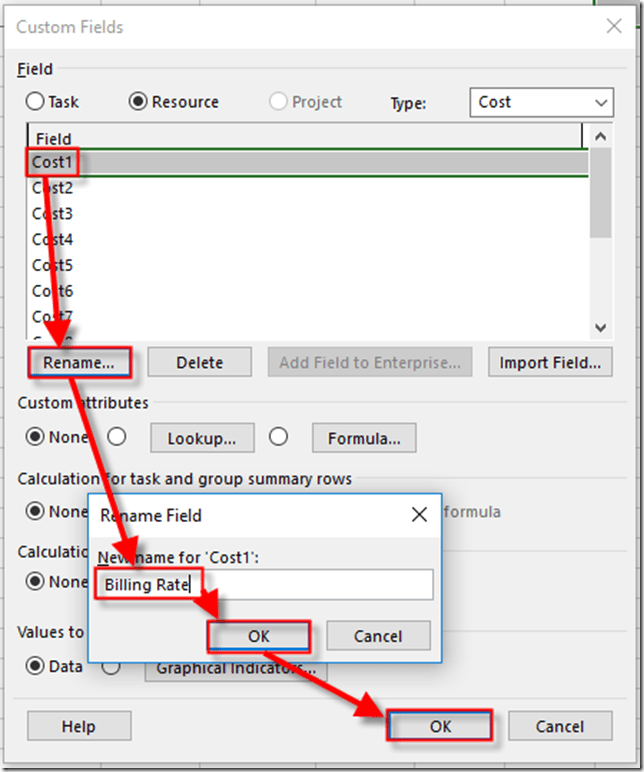Select the Task radio button
The image size is (644, 772).
pyautogui.click(x=36, y=102)
